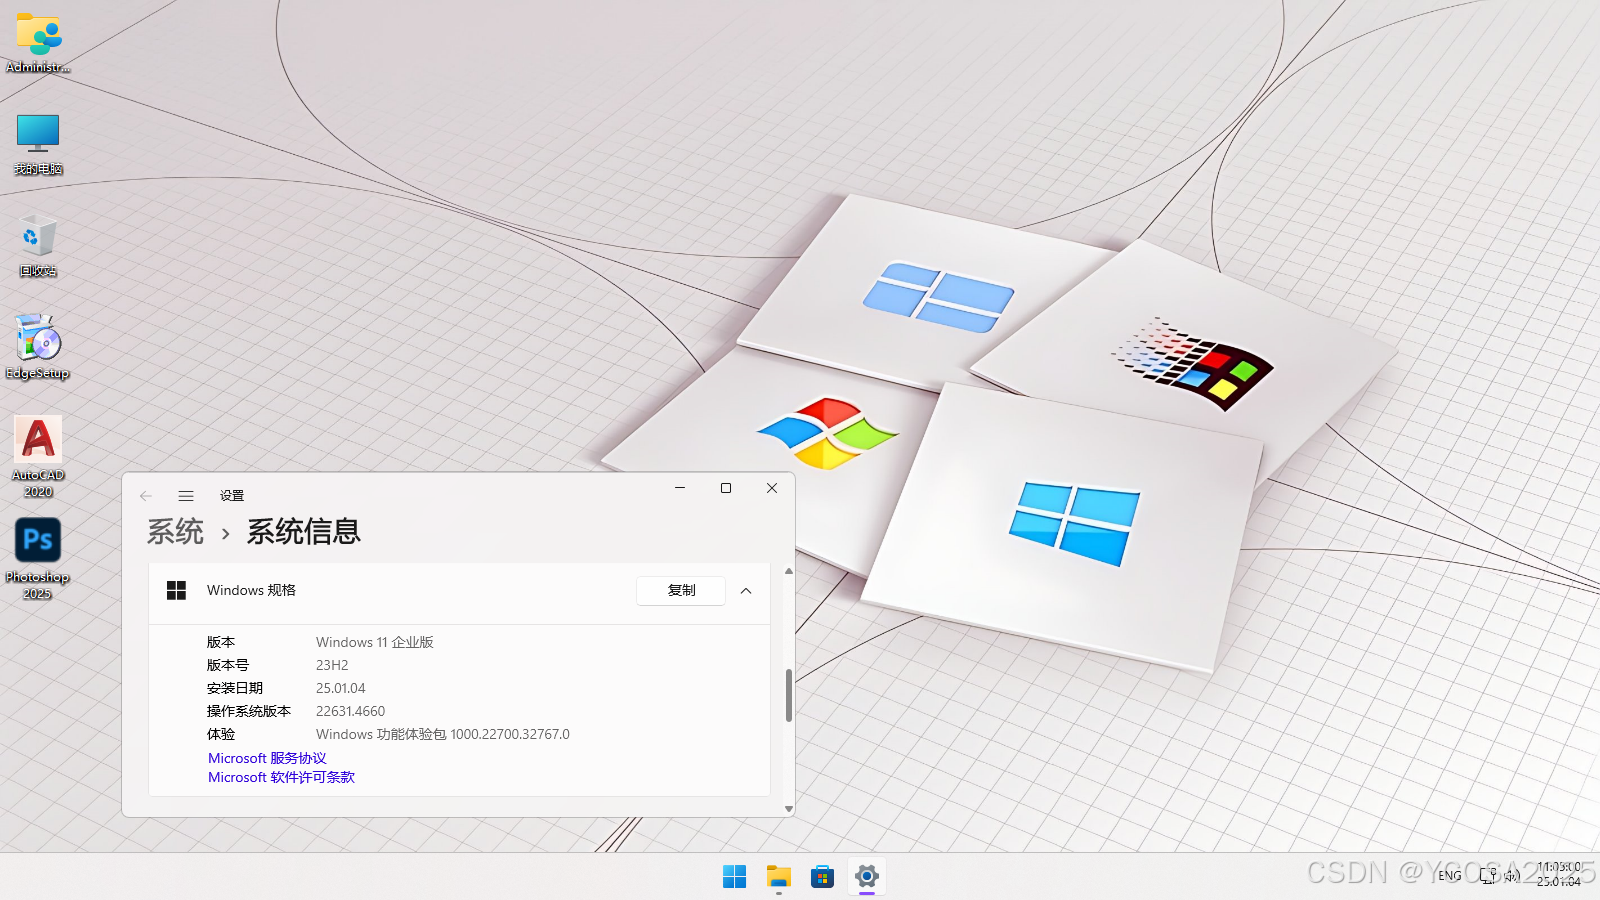Select the 回收站 recycle bin icon
Viewport: 1600px width, 900px height.
pos(38,246)
